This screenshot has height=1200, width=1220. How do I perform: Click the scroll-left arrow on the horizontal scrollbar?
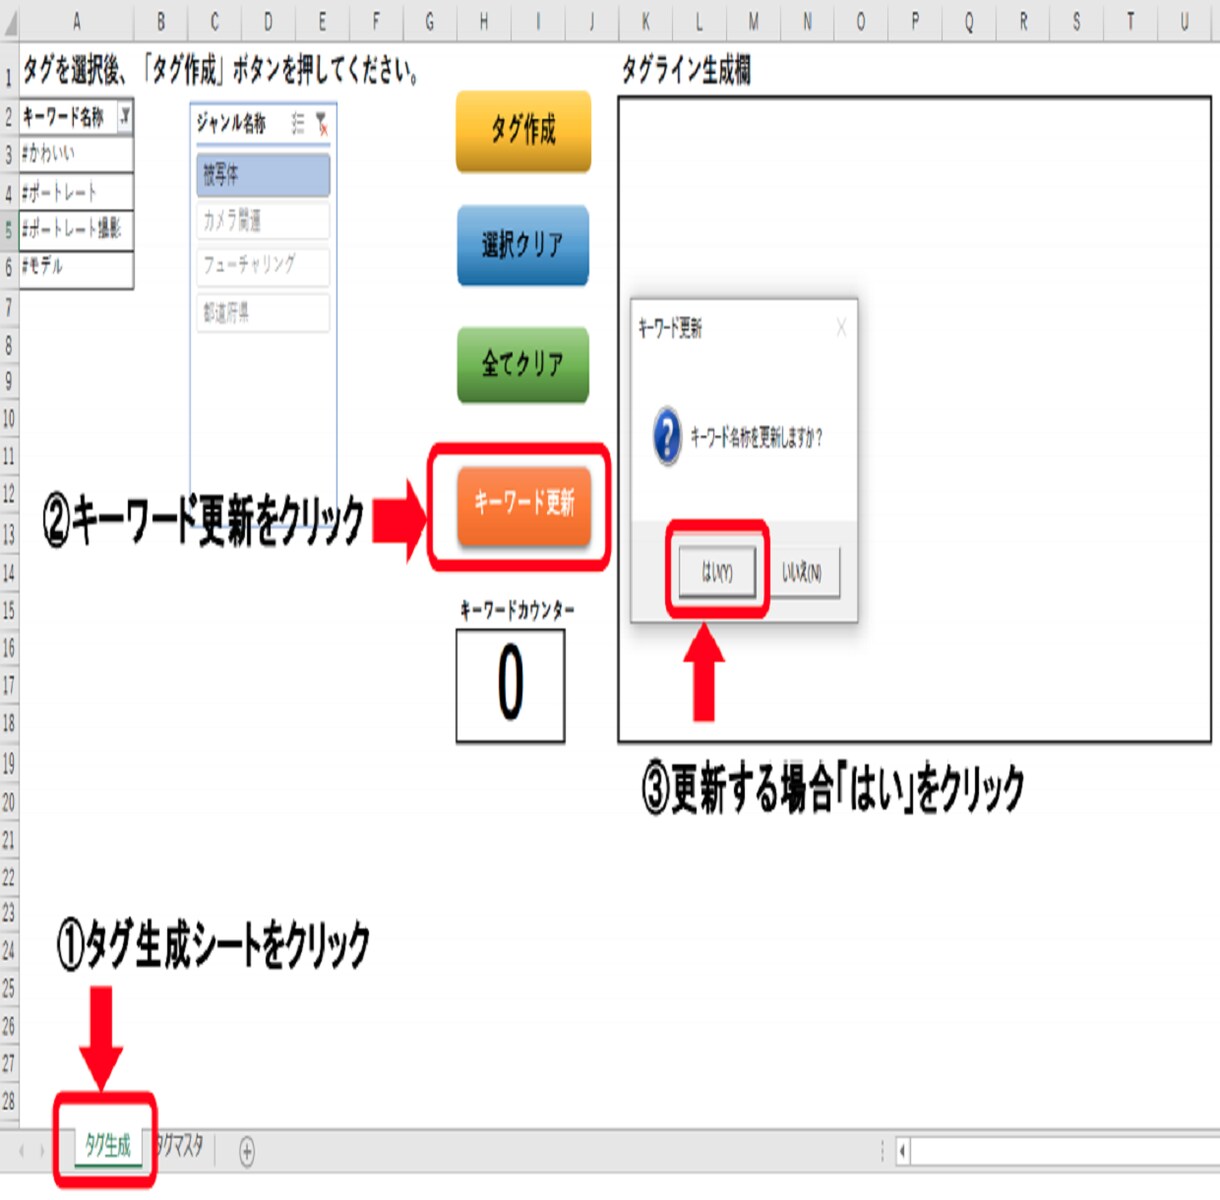tap(902, 1152)
